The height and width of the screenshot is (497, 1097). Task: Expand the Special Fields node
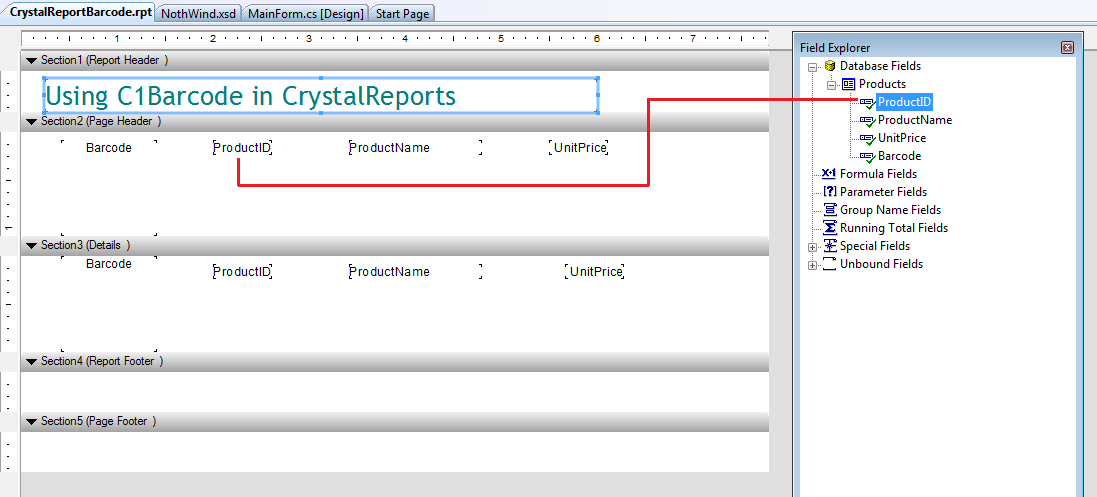click(813, 246)
